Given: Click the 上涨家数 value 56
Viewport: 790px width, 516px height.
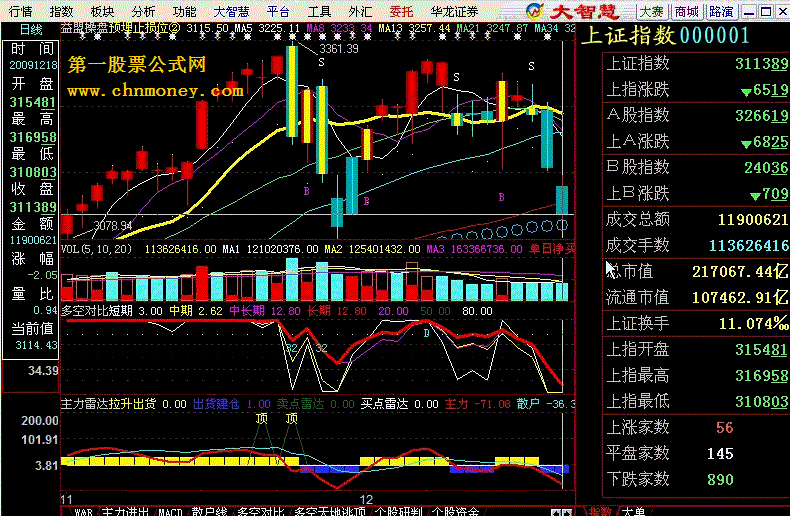Looking at the screenshot, I should pos(725,428).
